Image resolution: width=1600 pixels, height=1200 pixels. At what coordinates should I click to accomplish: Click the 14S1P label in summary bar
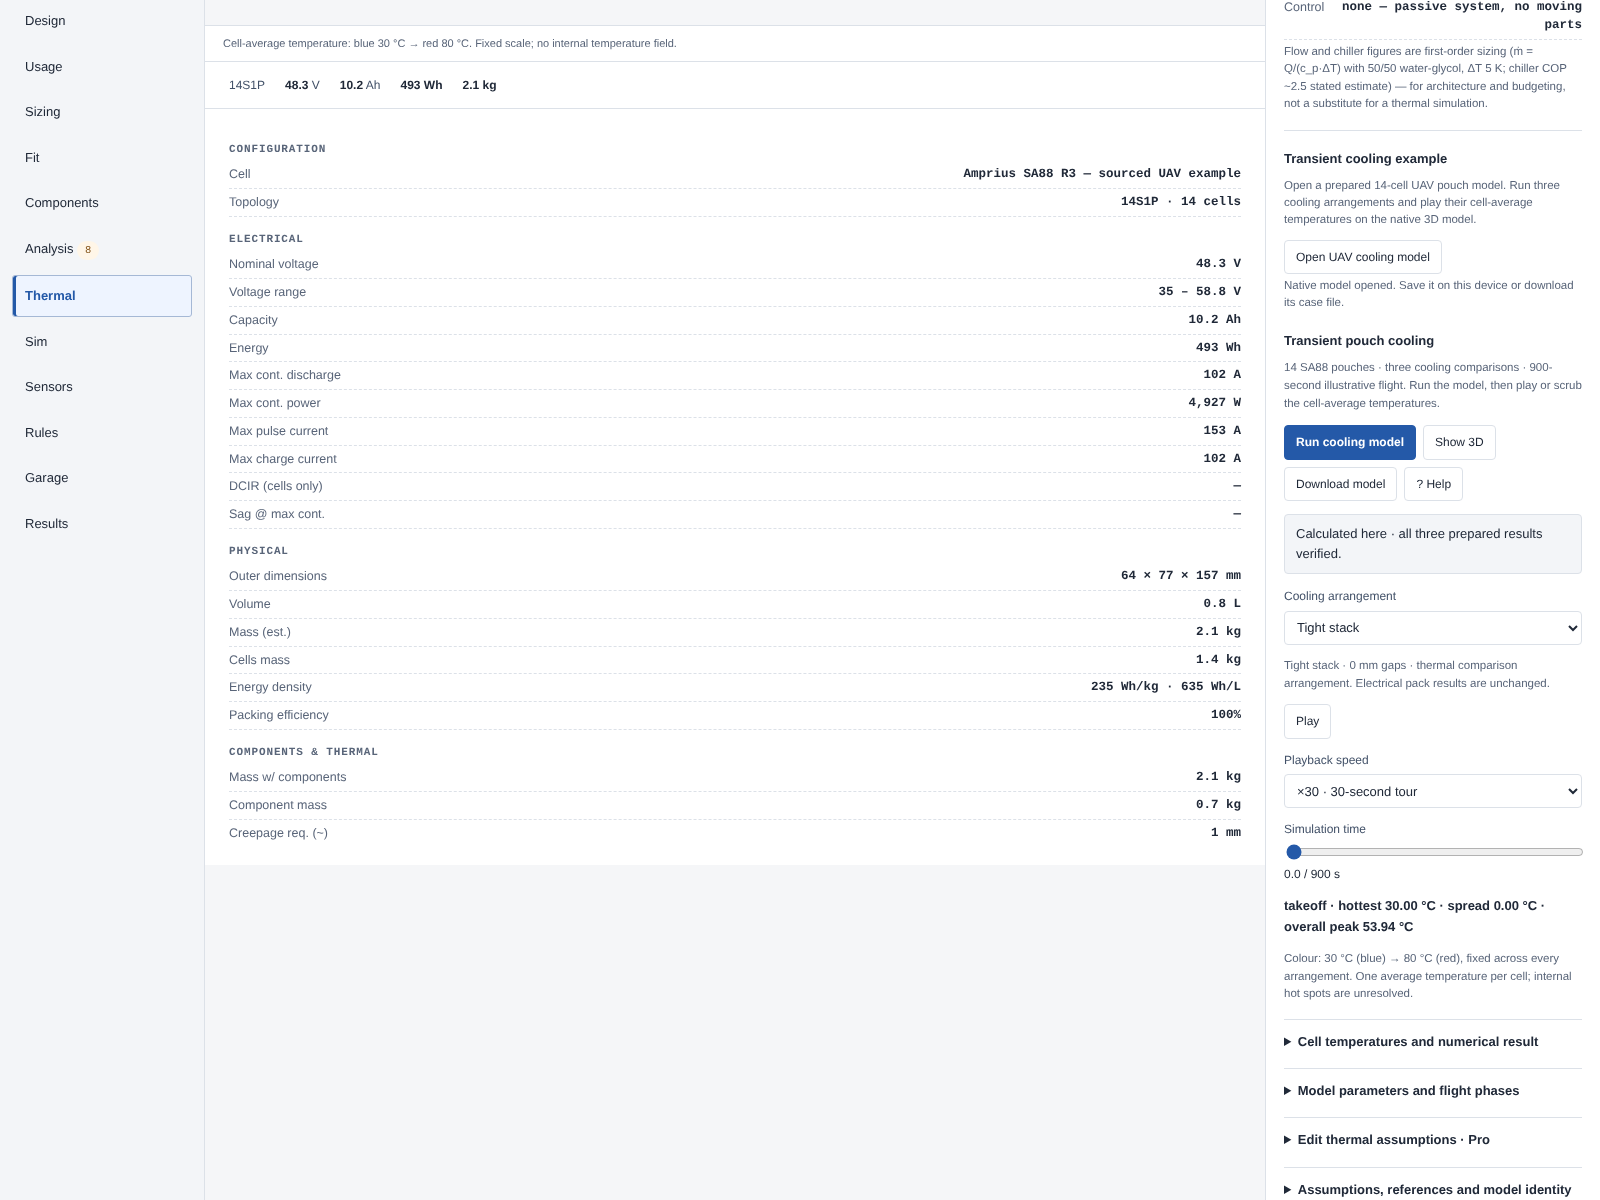point(246,85)
